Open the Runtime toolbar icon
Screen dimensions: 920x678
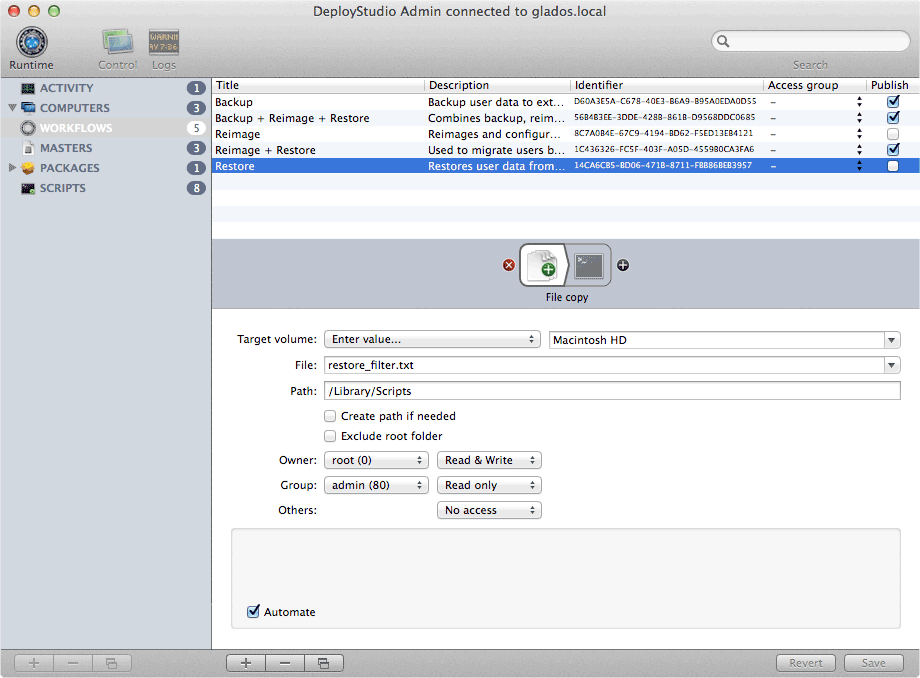coord(31,44)
